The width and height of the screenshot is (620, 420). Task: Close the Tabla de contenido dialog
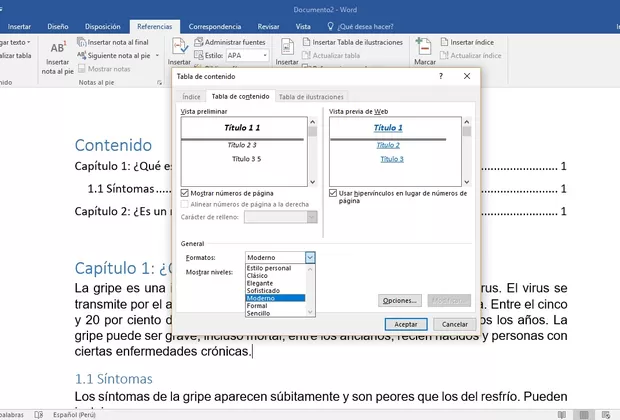coord(467,76)
